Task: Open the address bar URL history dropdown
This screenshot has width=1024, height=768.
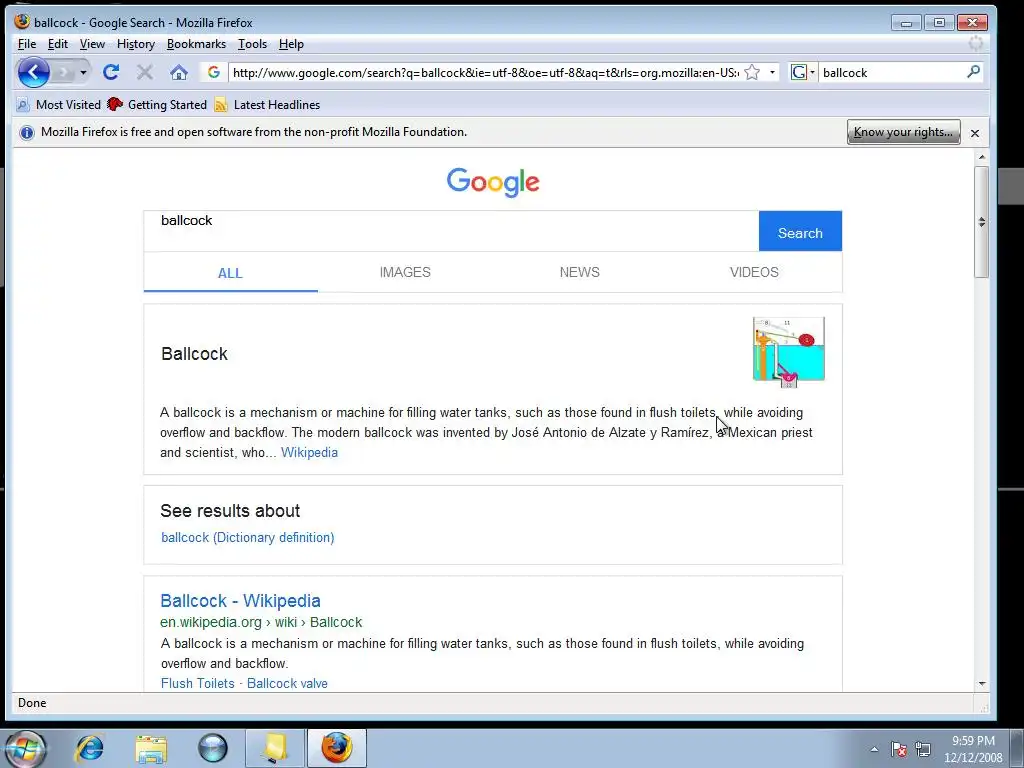Action: [773, 72]
